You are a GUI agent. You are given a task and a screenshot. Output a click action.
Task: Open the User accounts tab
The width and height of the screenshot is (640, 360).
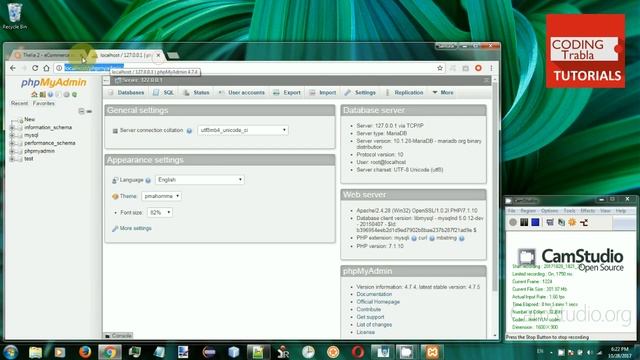click(242, 93)
